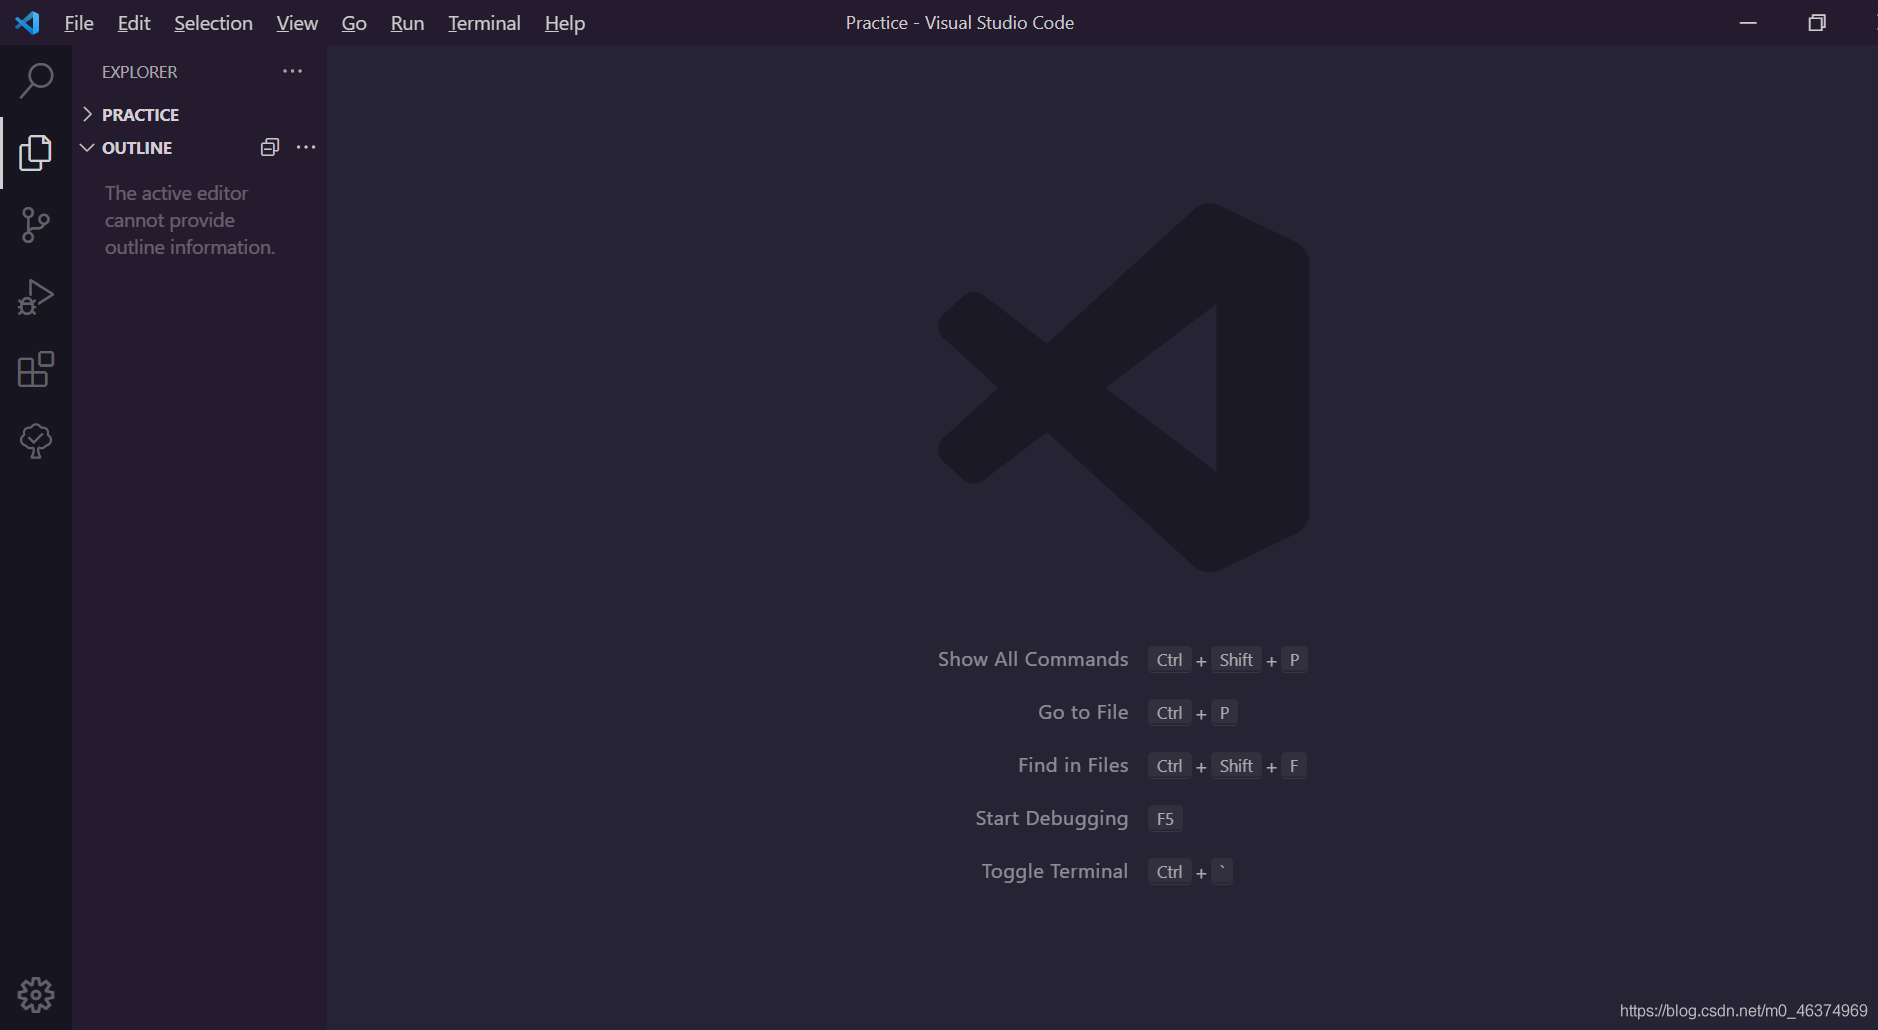Open the Search view in the activity bar

click(x=36, y=80)
